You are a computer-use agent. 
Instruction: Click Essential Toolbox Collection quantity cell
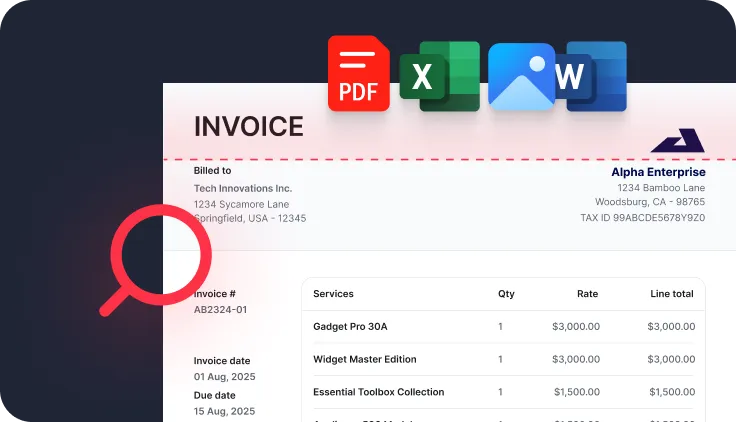click(x=500, y=392)
